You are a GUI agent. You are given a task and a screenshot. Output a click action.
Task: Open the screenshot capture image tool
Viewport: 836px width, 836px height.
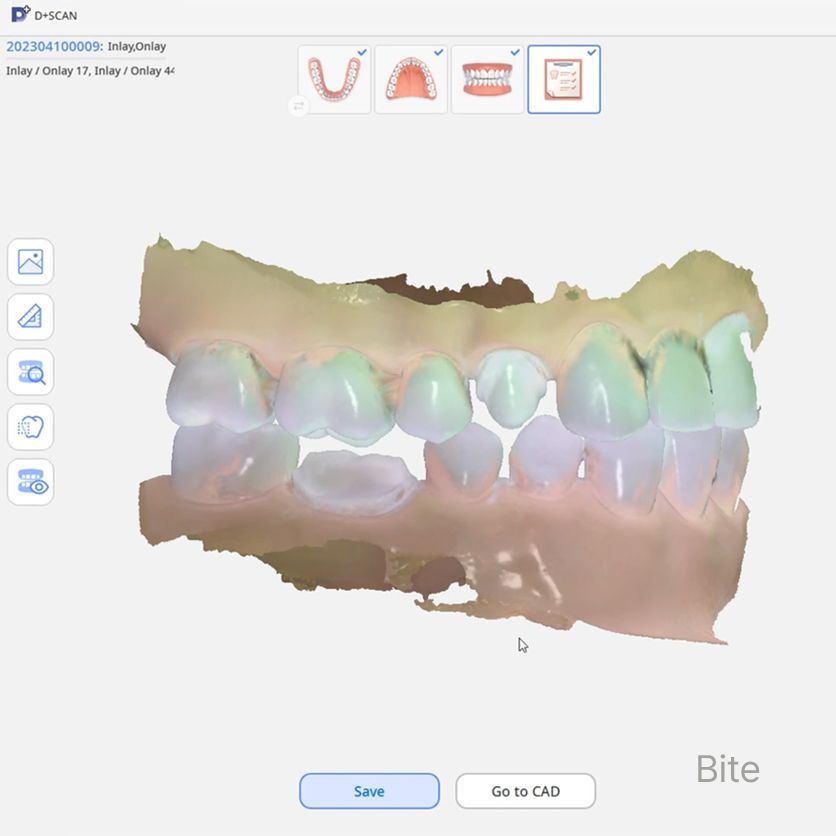pyautogui.click(x=30, y=262)
